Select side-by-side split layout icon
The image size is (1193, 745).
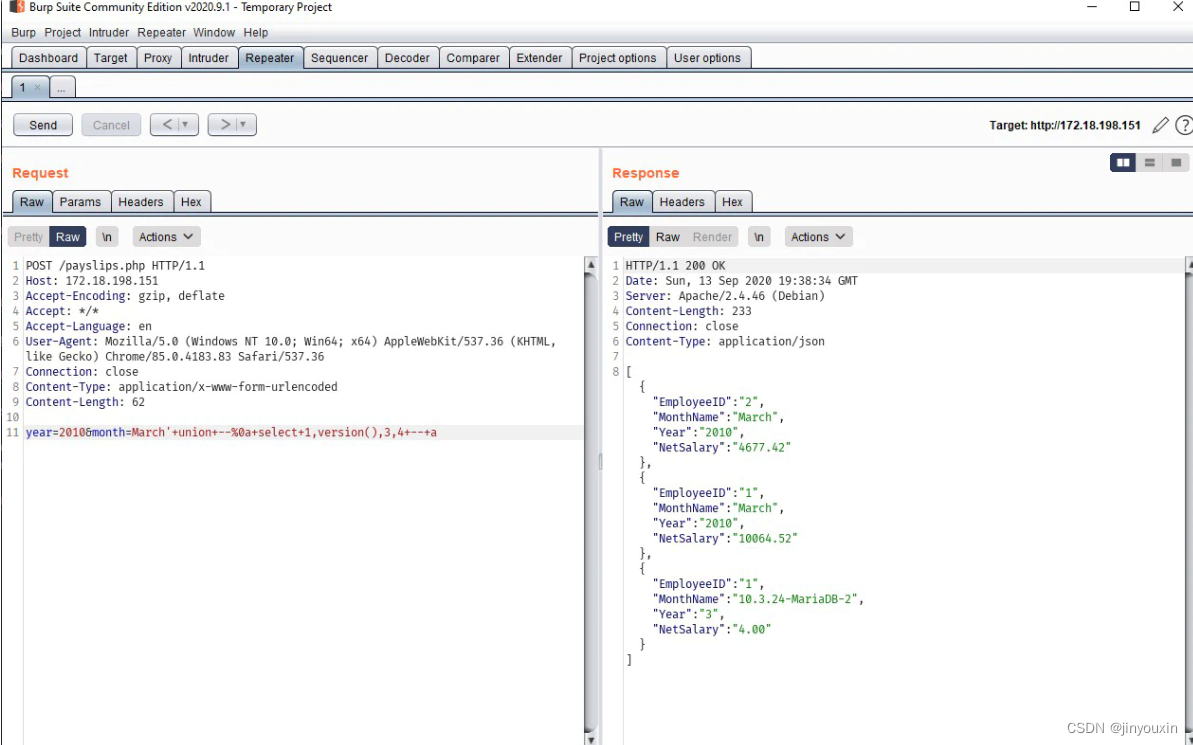[x=1123, y=163]
